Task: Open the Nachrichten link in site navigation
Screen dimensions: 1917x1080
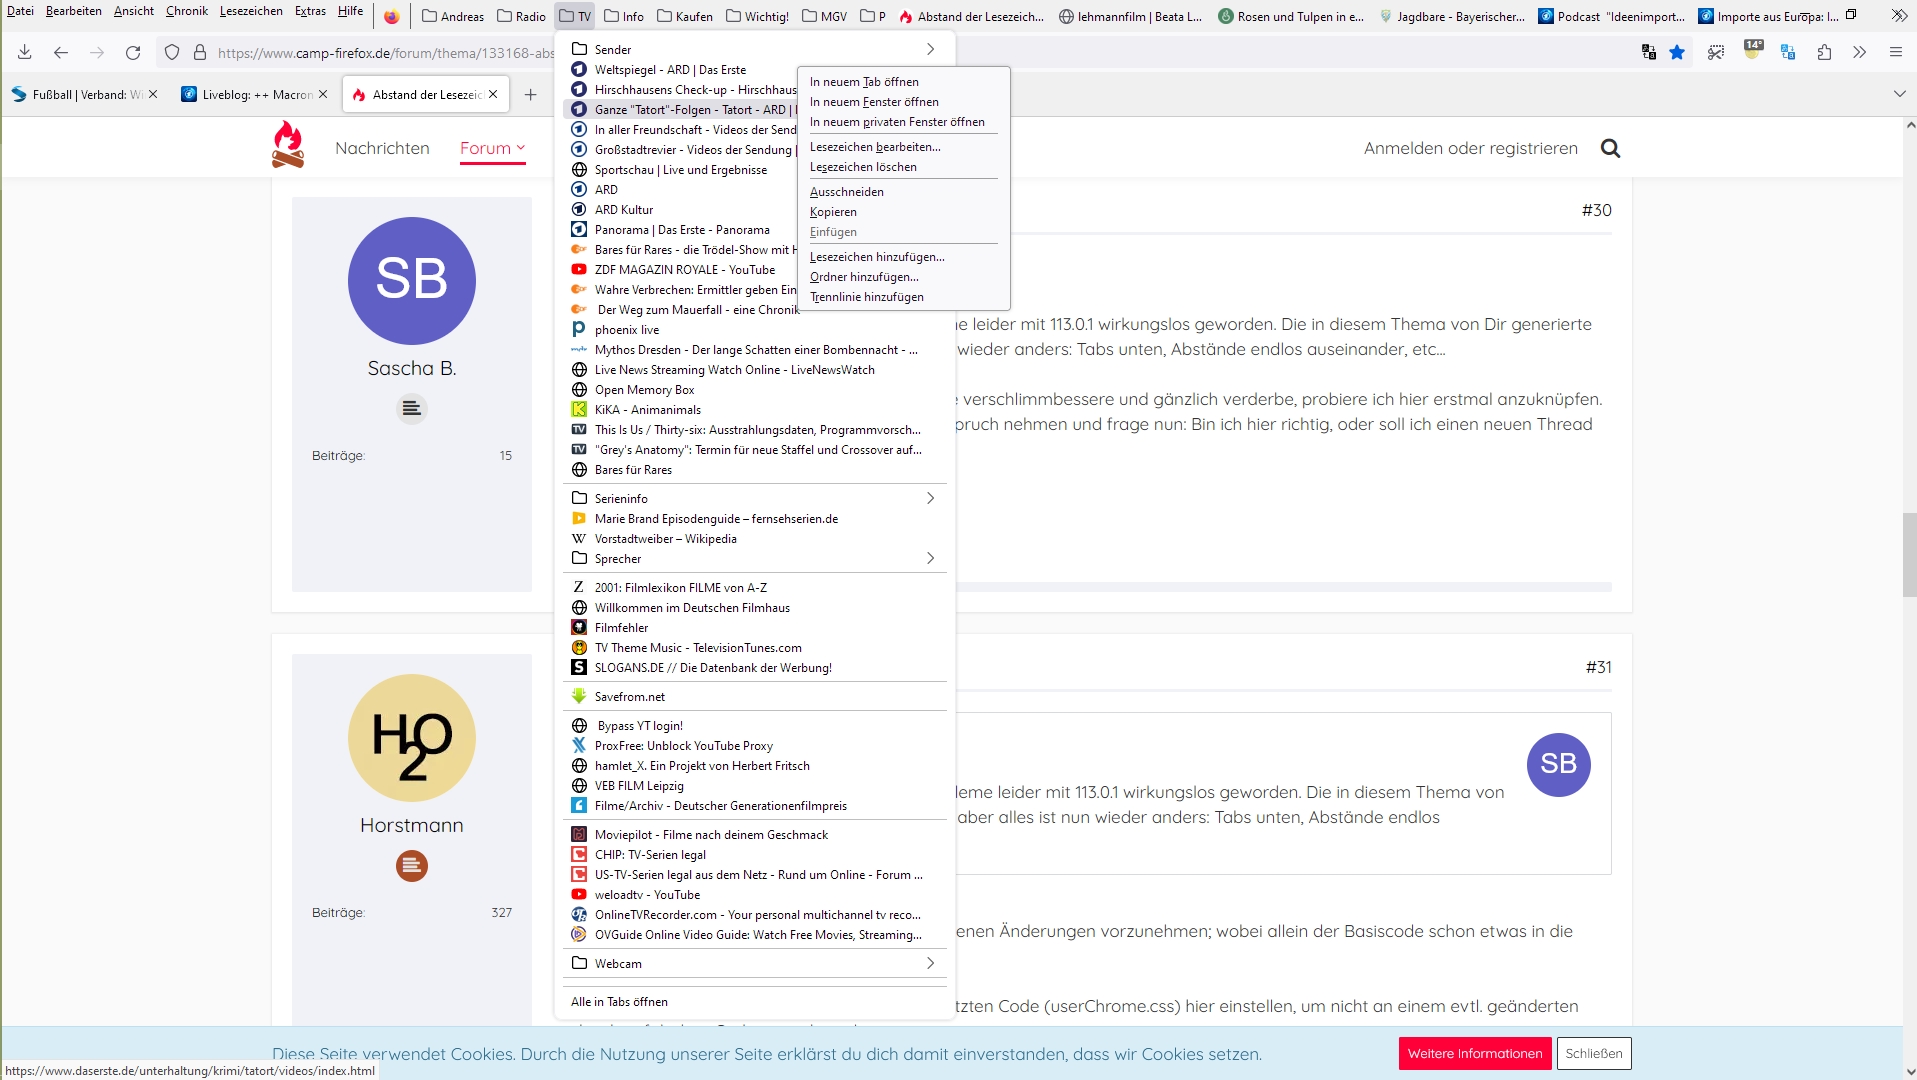Action: pyautogui.click(x=382, y=148)
